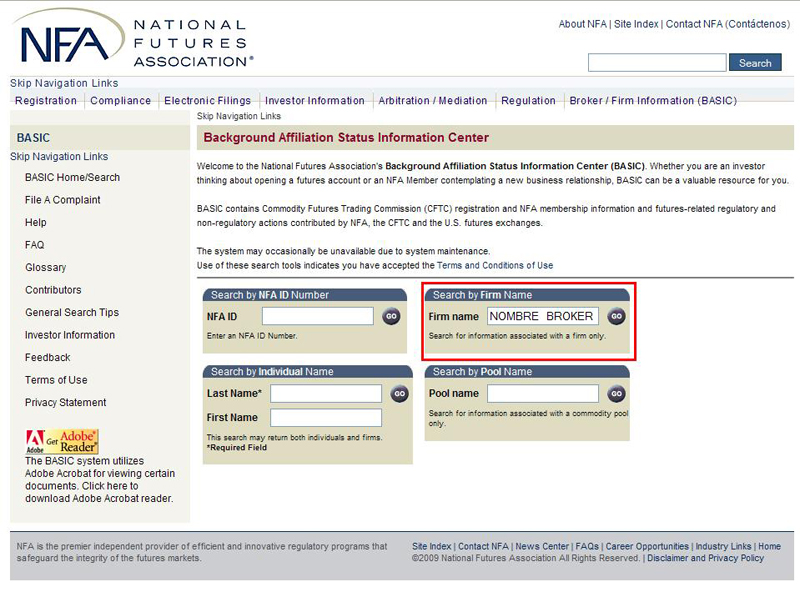Image resolution: width=800 pixels, height=592 pixels.
Task: Open the Compliance menu
Action: point(120,101)
